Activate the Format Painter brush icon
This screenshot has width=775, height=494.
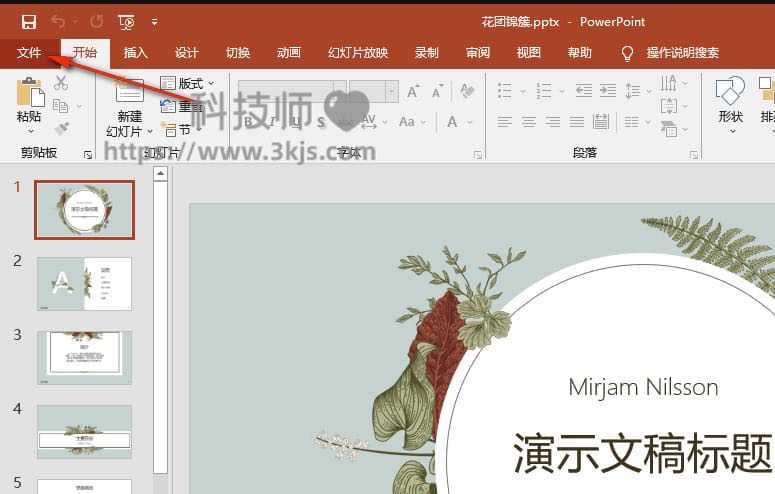pyautogui.click(x=62, y=129)
